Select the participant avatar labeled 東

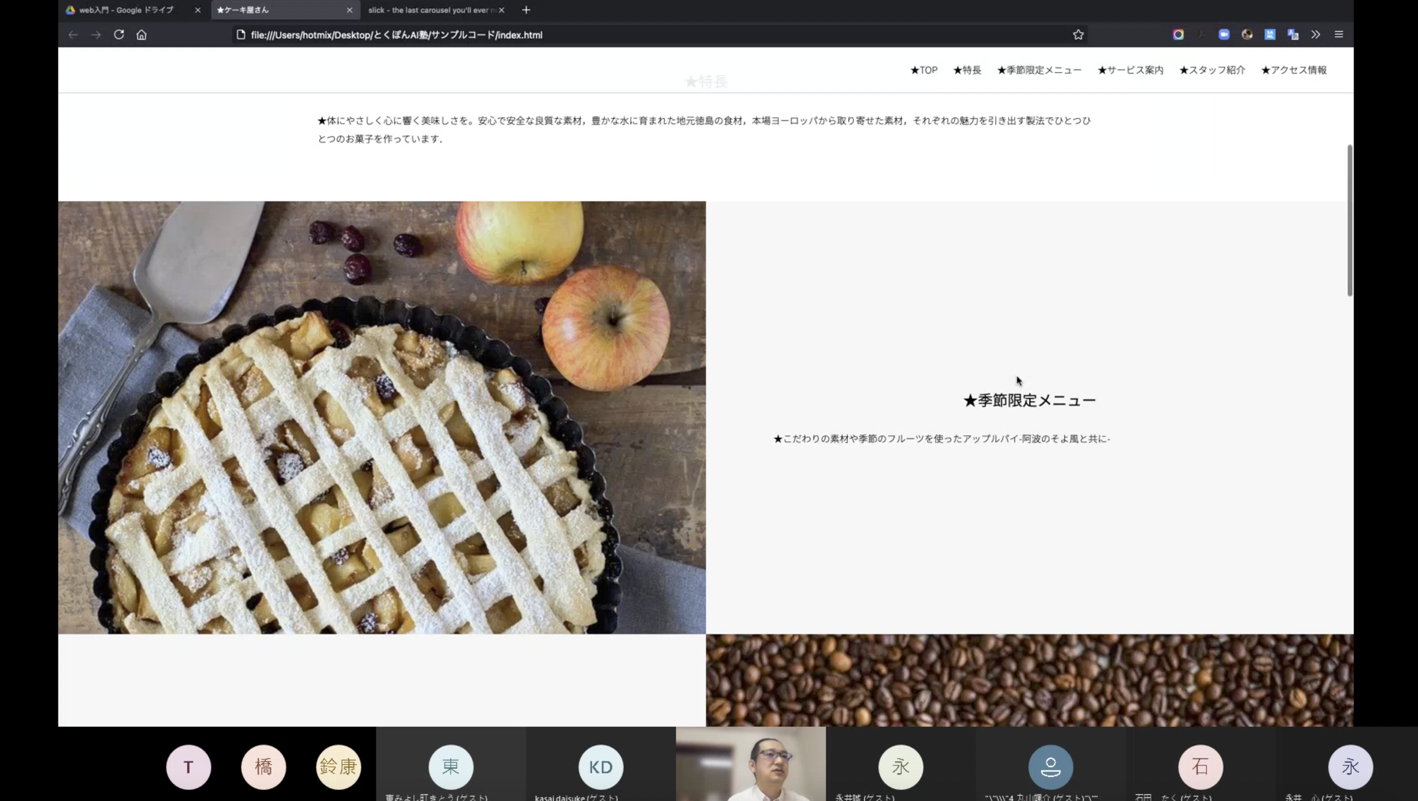click(x=451, y=767)
